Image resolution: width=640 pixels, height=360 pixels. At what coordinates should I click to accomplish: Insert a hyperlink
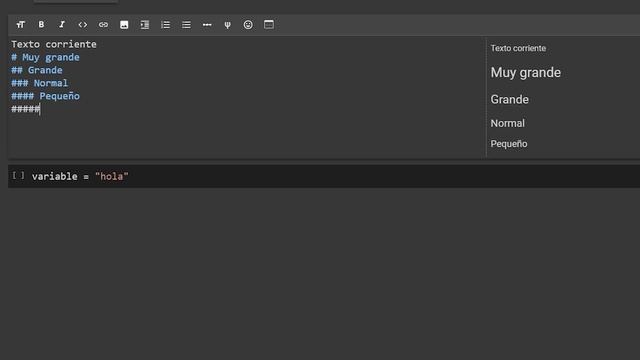(103, 25)
